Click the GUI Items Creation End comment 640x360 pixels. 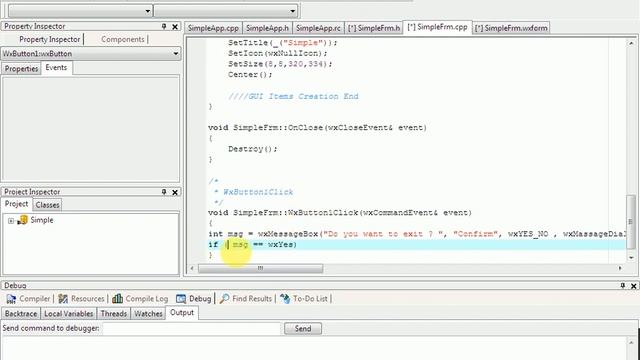point(293,96)
